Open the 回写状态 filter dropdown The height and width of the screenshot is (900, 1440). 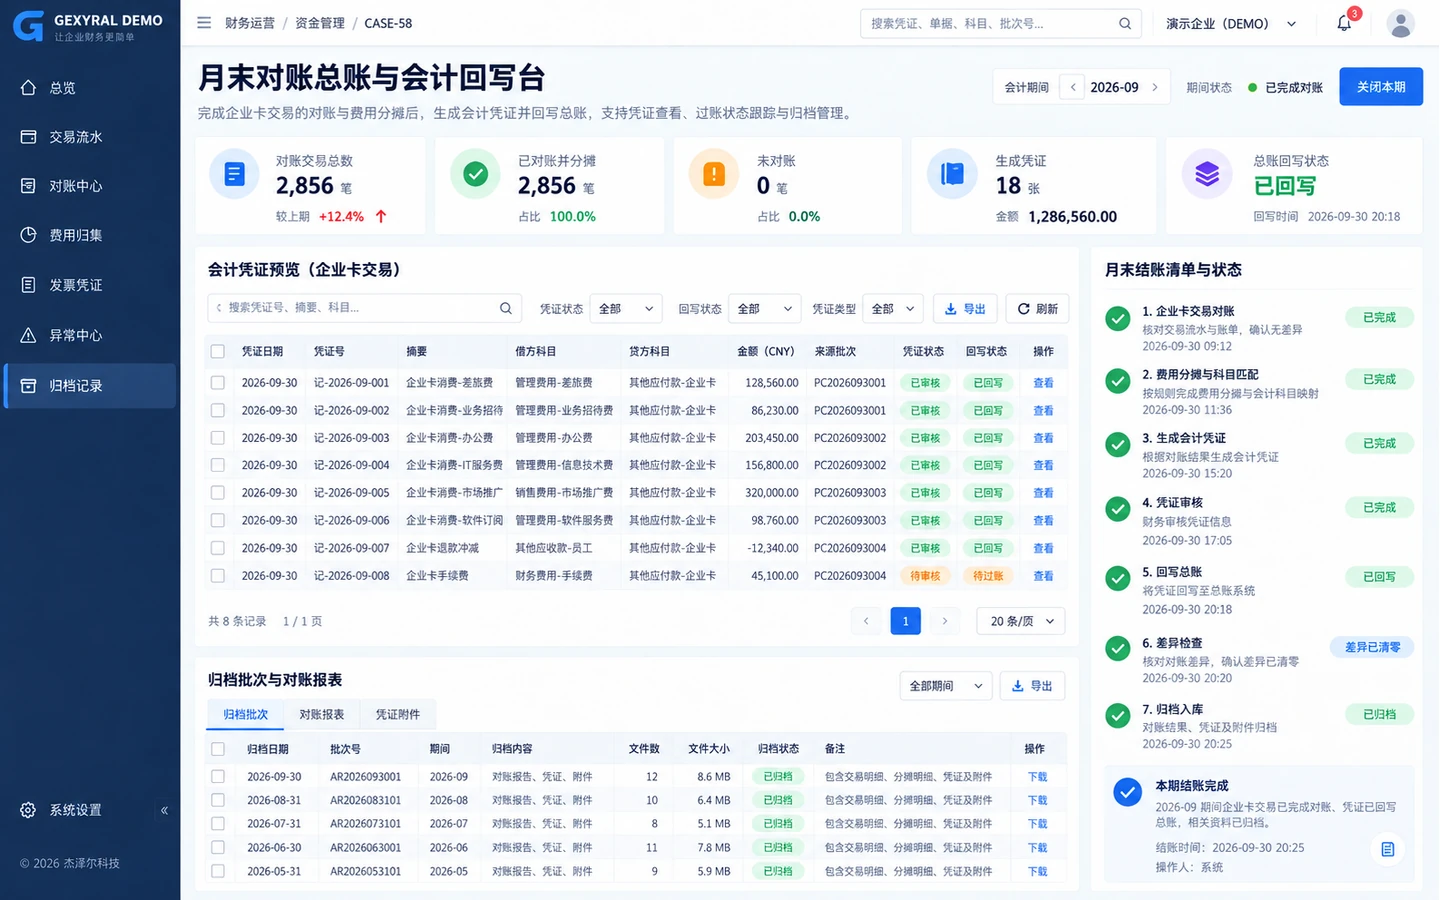(x=765, y=309)
